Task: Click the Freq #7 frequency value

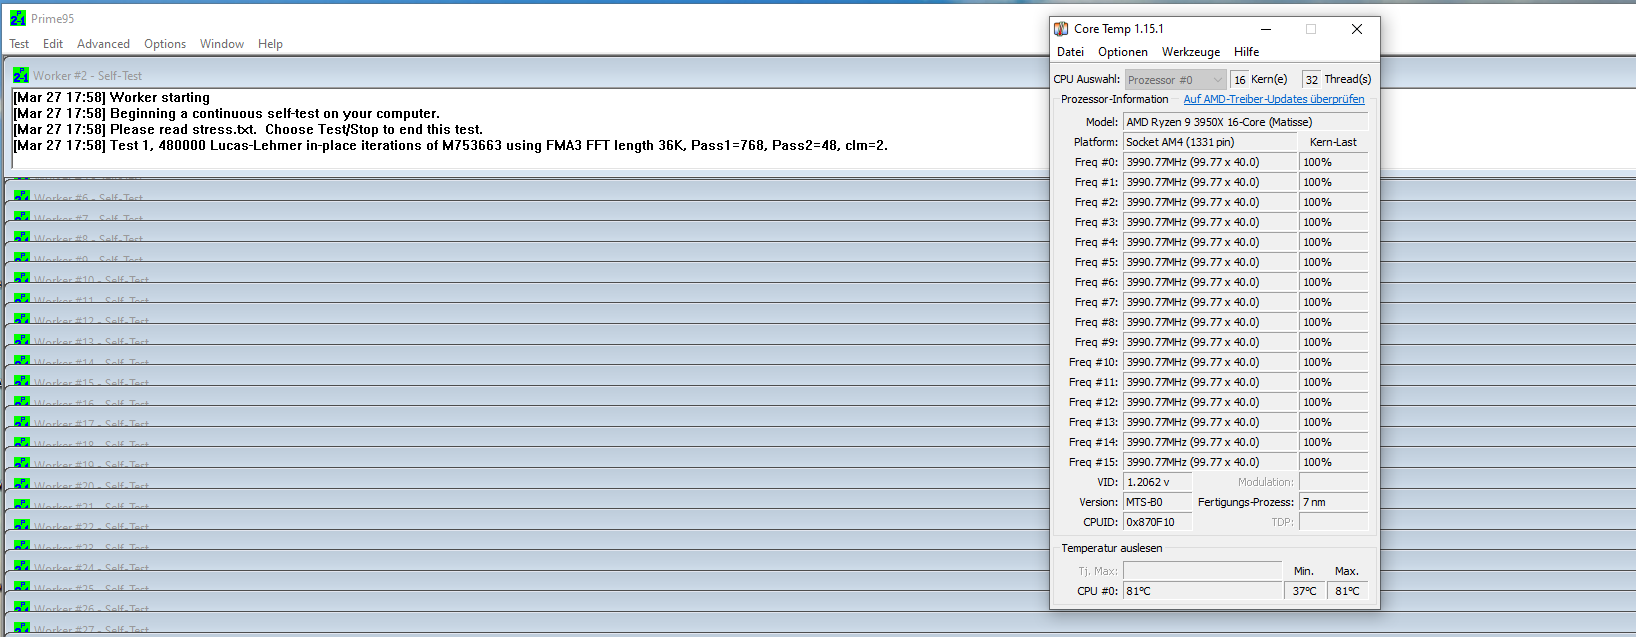Action: 1210,302
